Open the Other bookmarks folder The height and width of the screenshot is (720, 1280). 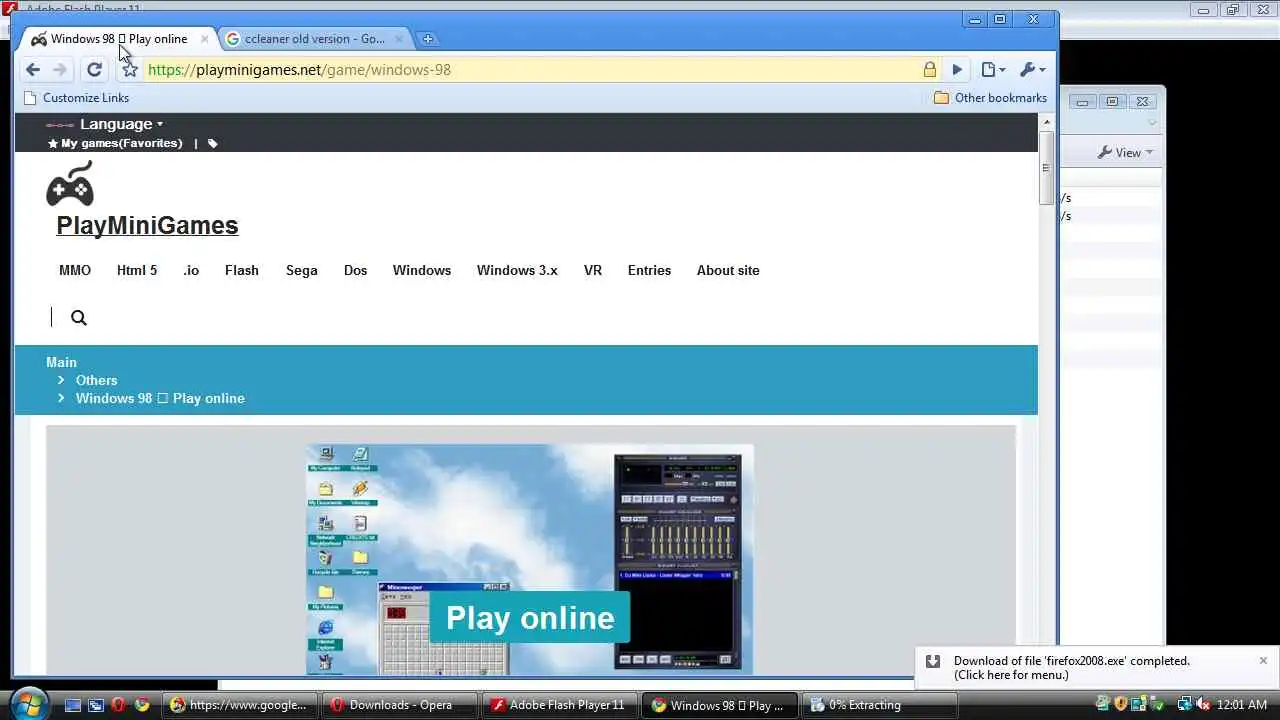[990, 98]
